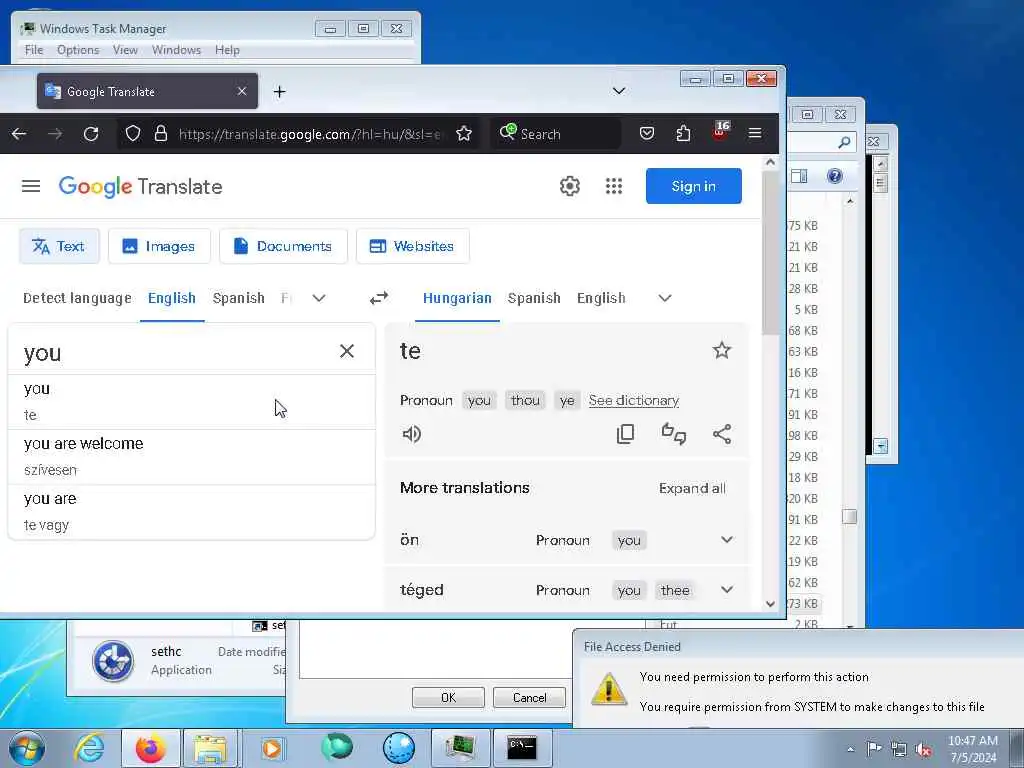Viewport: 1024px width, 768px height.
Task: Open Task Manager Help menu
Action: pos(227,50)
